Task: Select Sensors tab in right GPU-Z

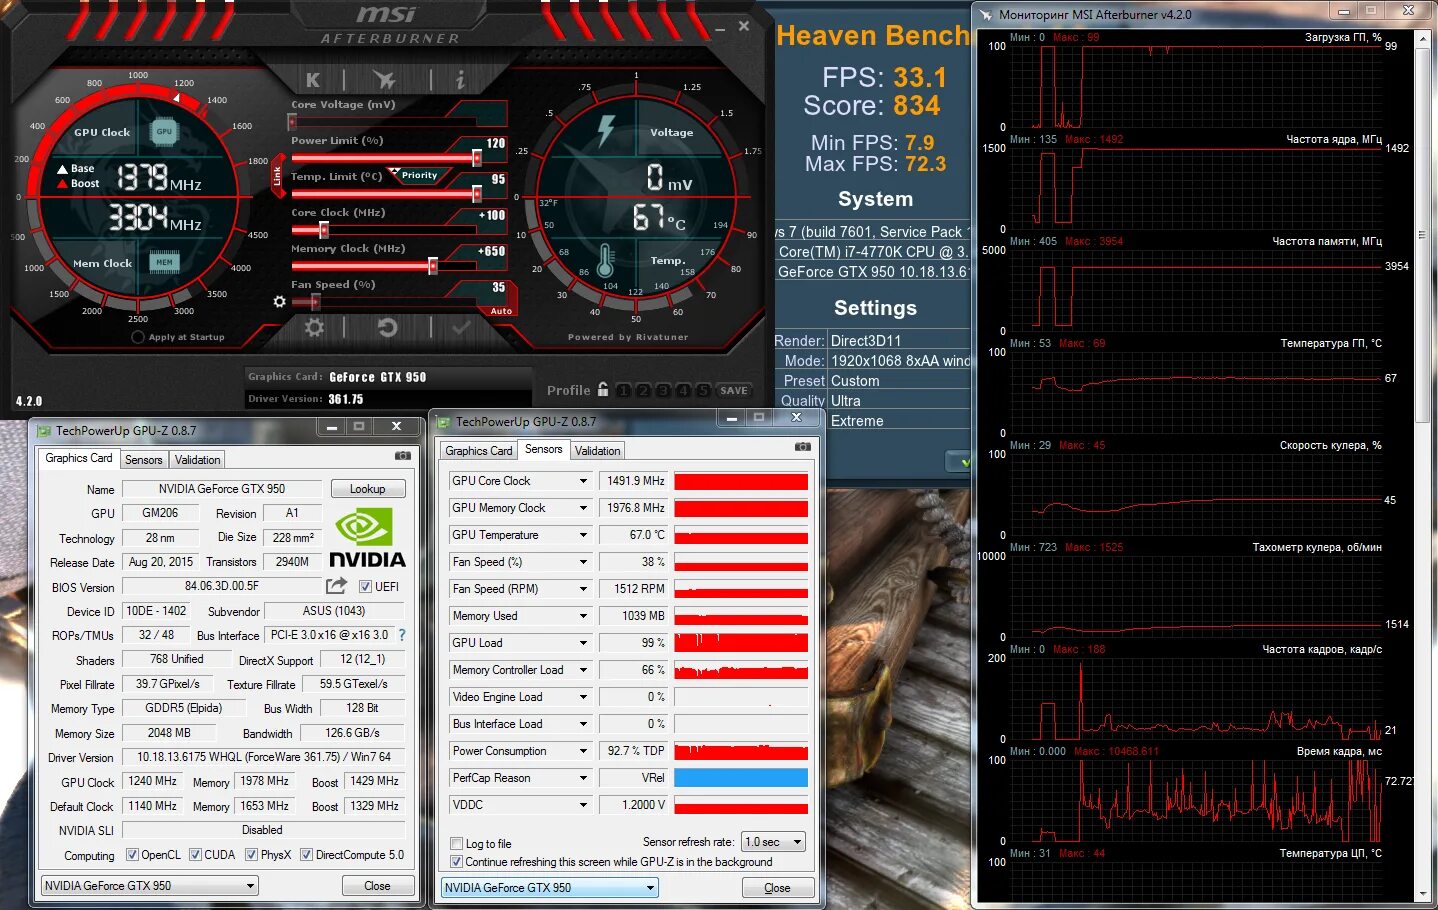Action: [543, 449]
